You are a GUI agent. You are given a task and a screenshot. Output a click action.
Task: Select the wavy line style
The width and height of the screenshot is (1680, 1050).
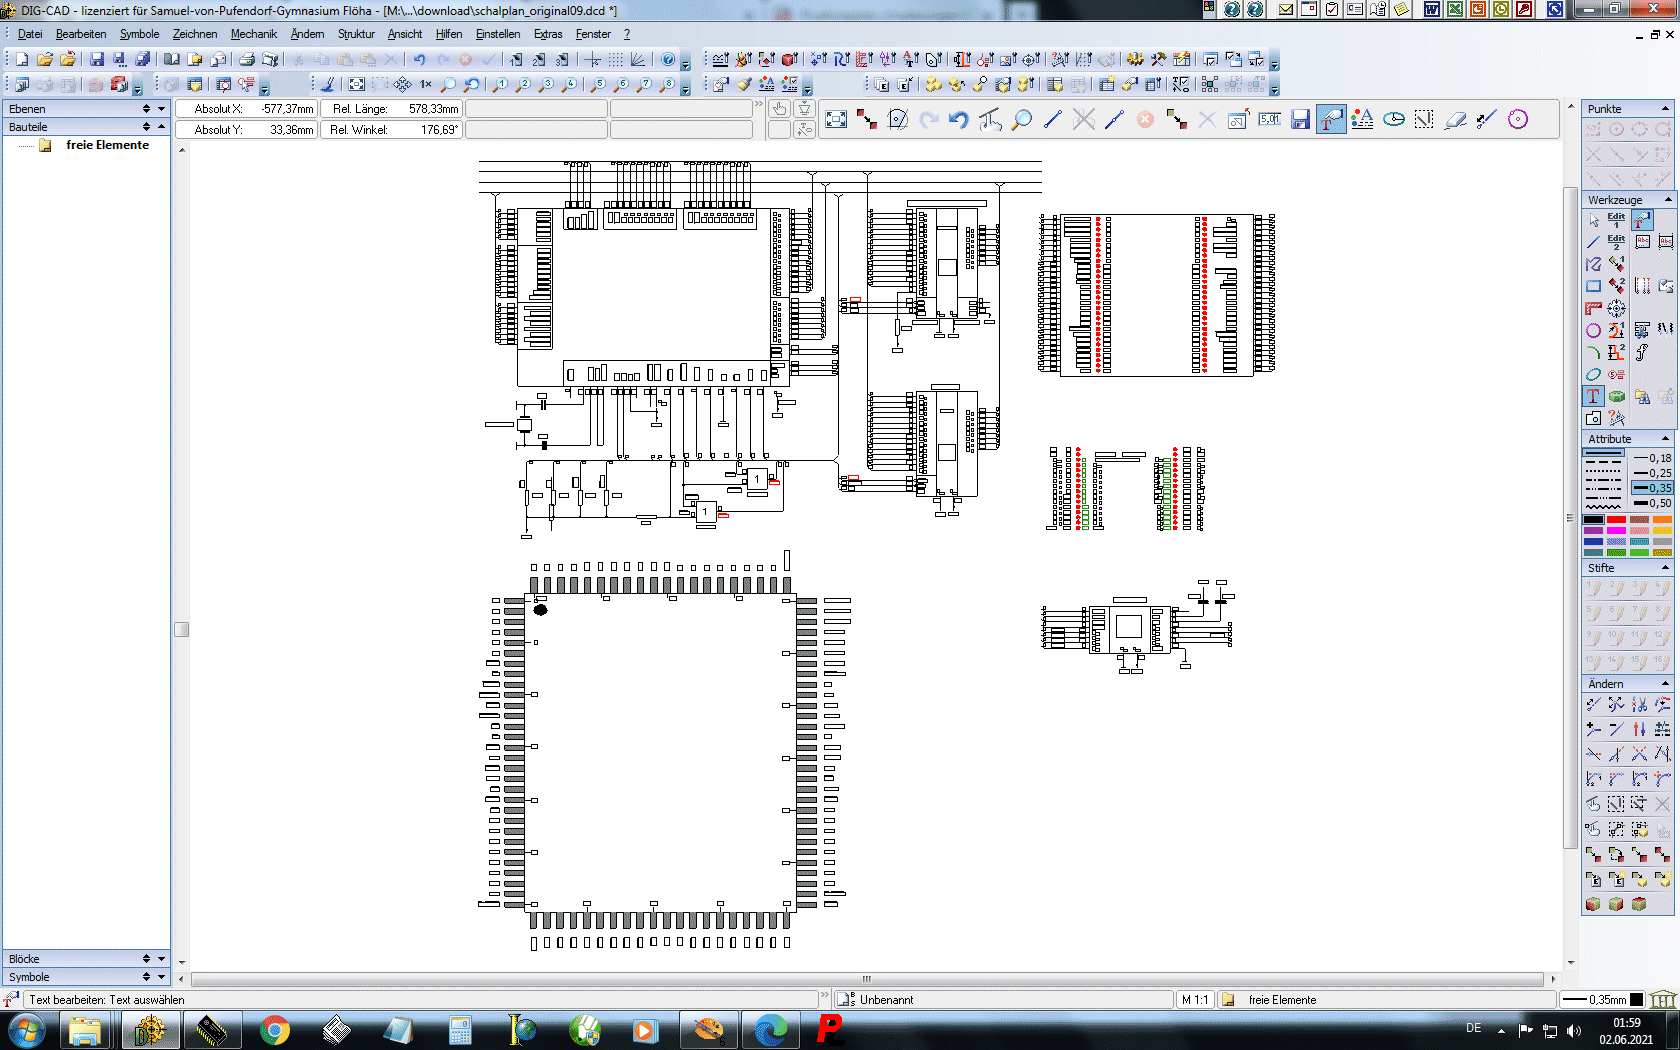pos(1604,508)
